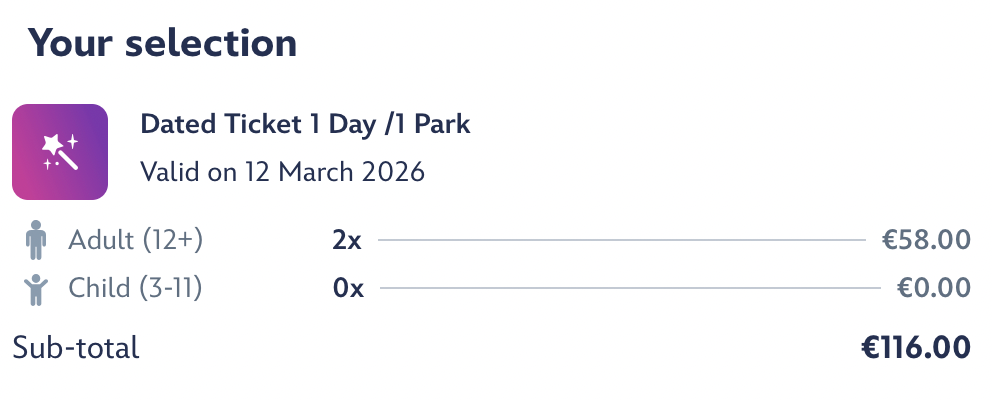
Task: Click the magic wand ticket icon
Action: coord(60,152)
